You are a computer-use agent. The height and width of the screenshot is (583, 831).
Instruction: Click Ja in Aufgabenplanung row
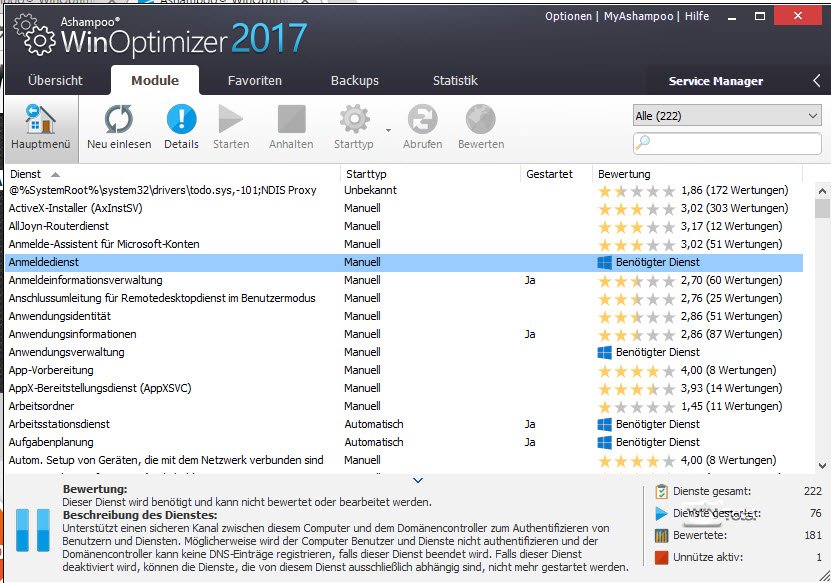(530, 443)
